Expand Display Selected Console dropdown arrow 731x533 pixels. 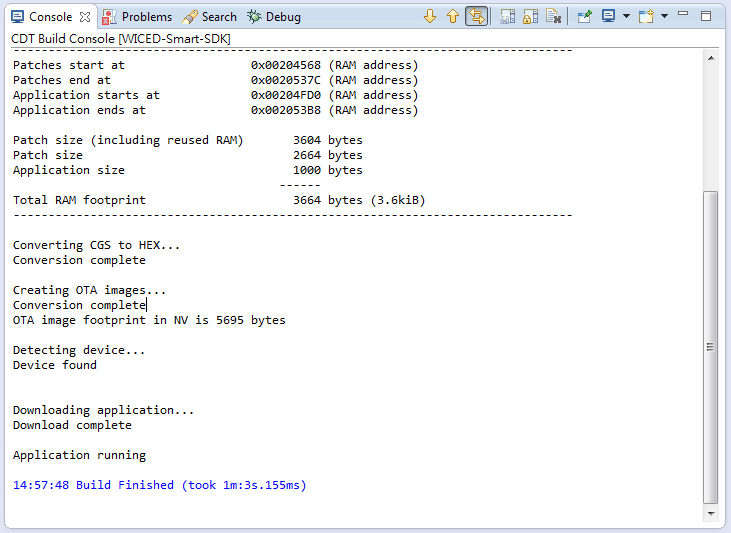[x=626, y=16]
